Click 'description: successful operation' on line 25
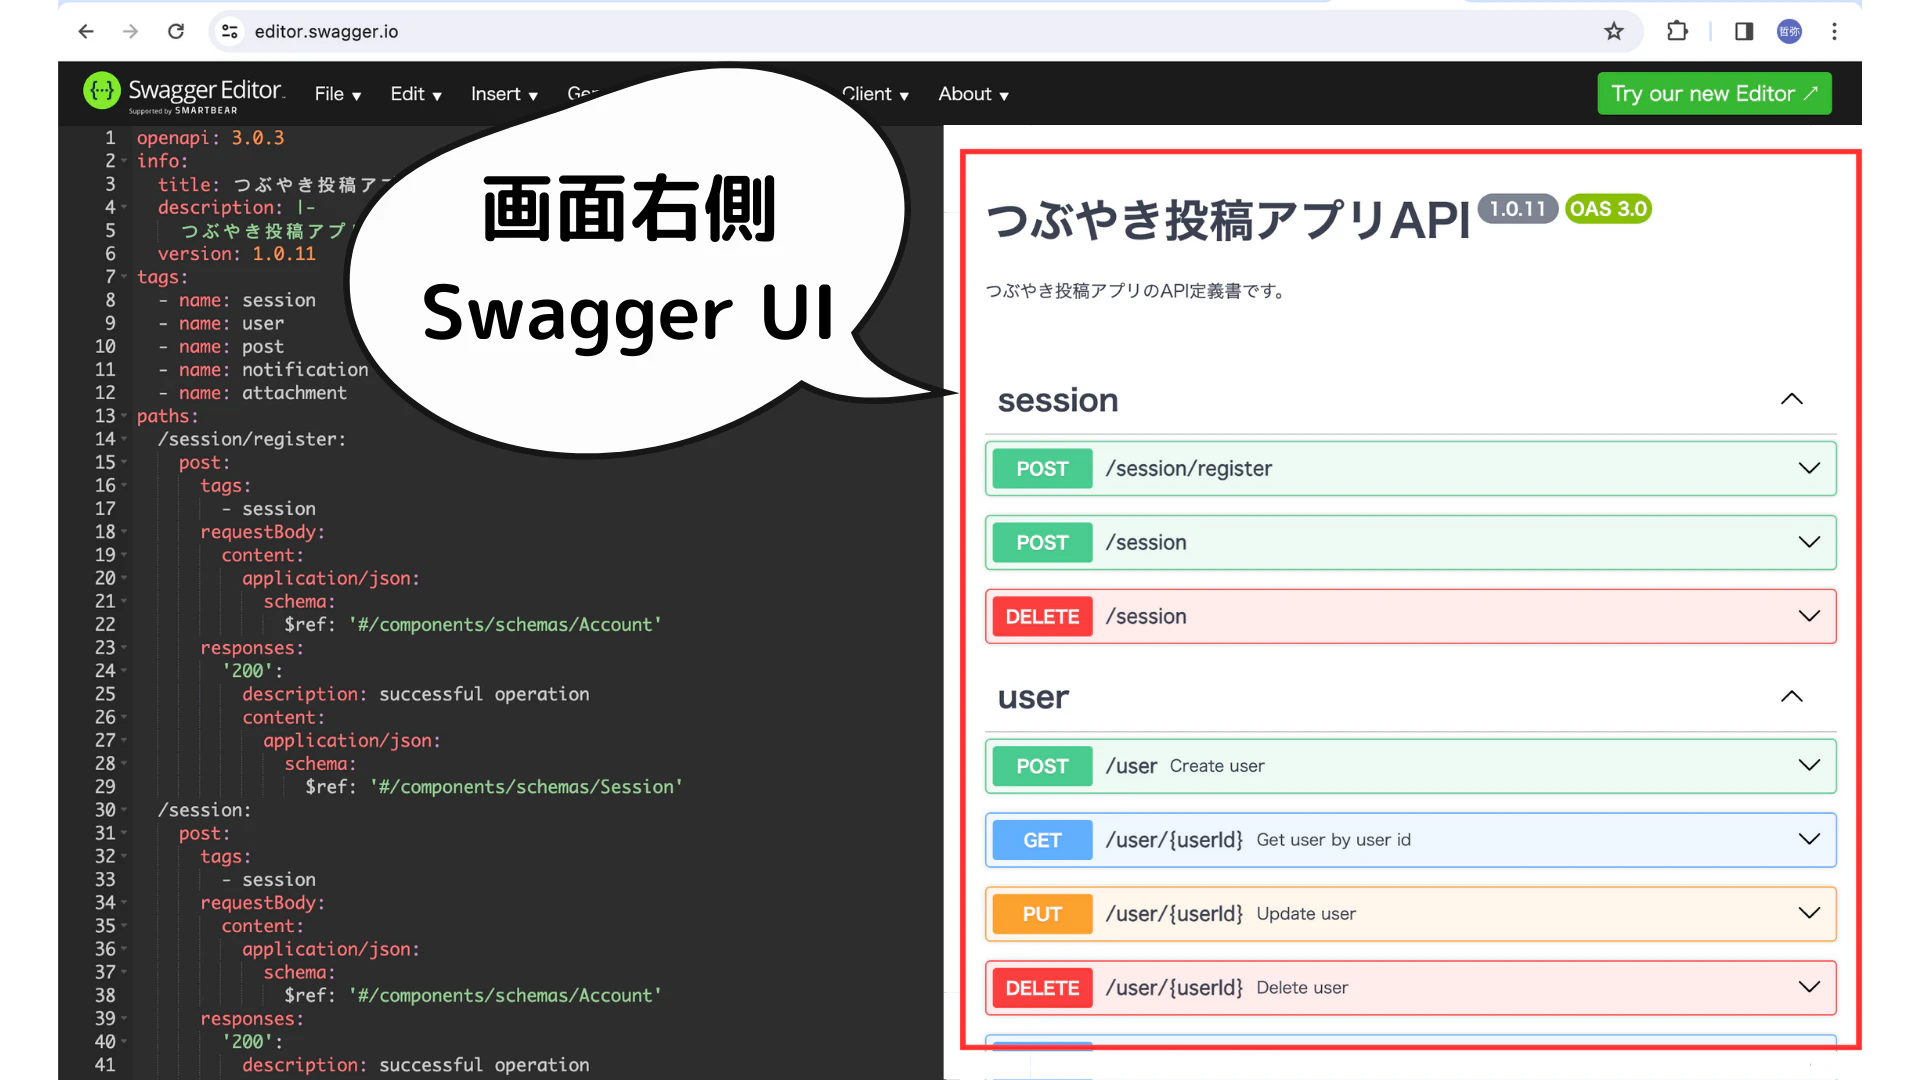 tap(415, 694)
